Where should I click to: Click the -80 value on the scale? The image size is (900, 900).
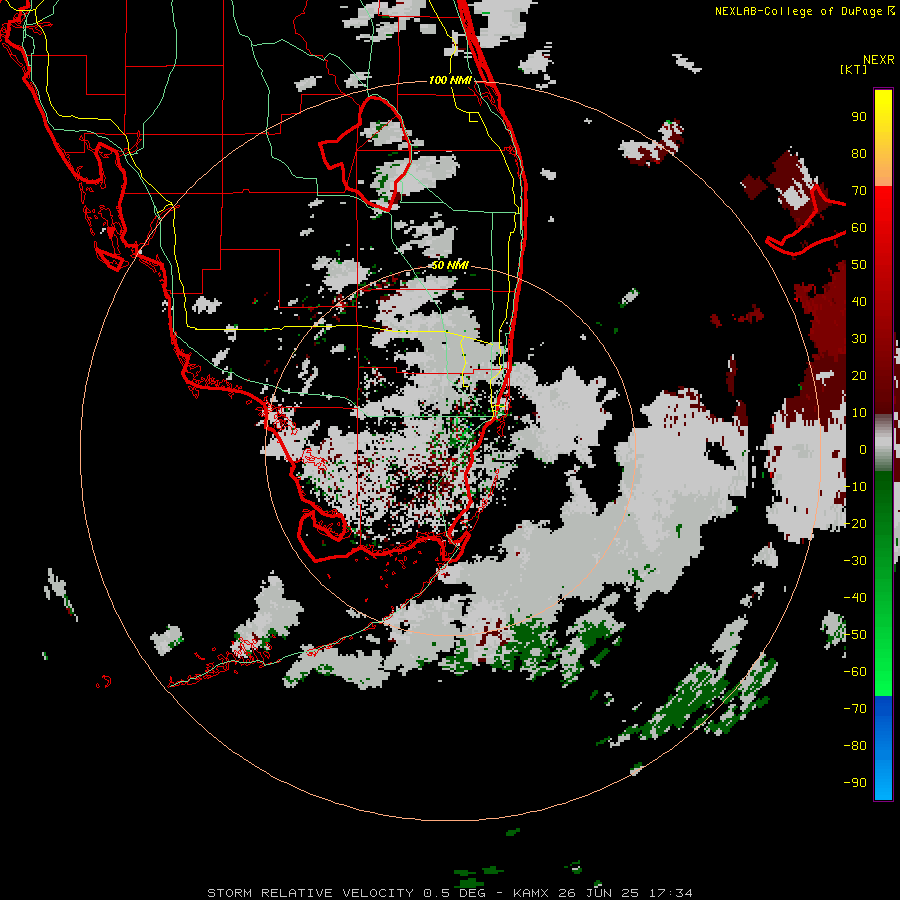pos(855,746)
